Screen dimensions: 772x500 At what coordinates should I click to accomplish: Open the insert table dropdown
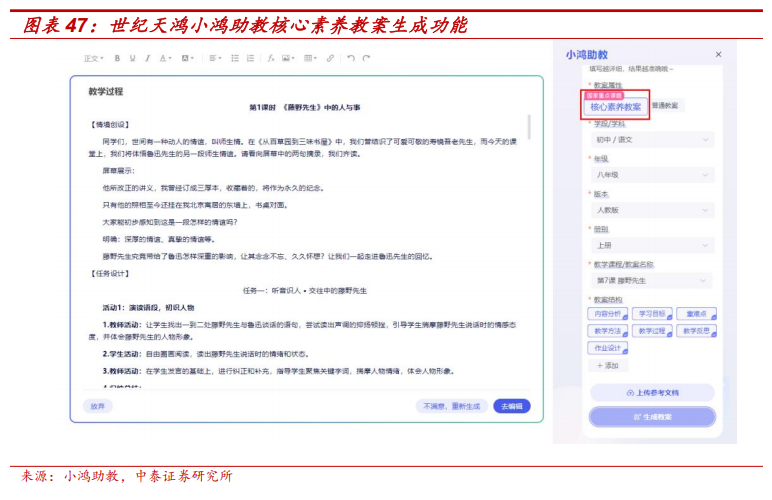(310, 58)
